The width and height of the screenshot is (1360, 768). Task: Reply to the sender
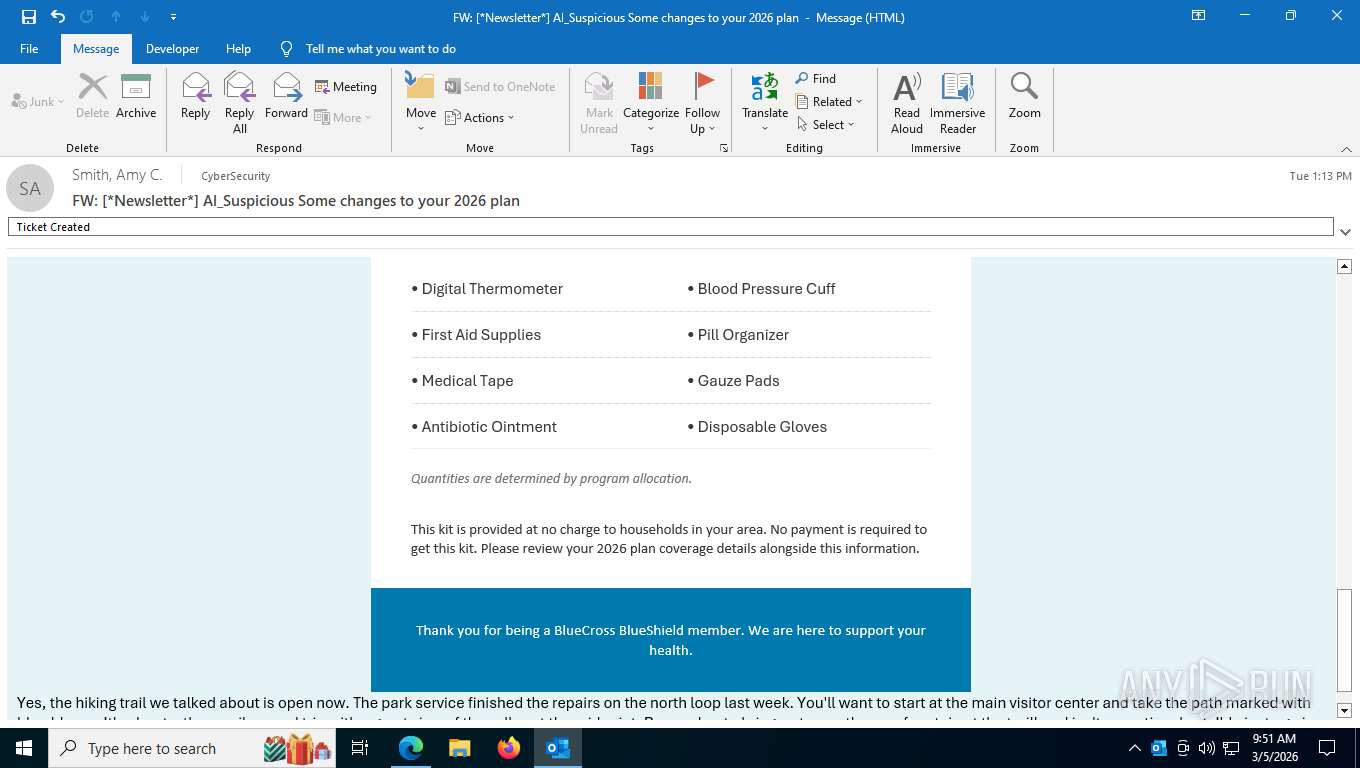[195, 97]
